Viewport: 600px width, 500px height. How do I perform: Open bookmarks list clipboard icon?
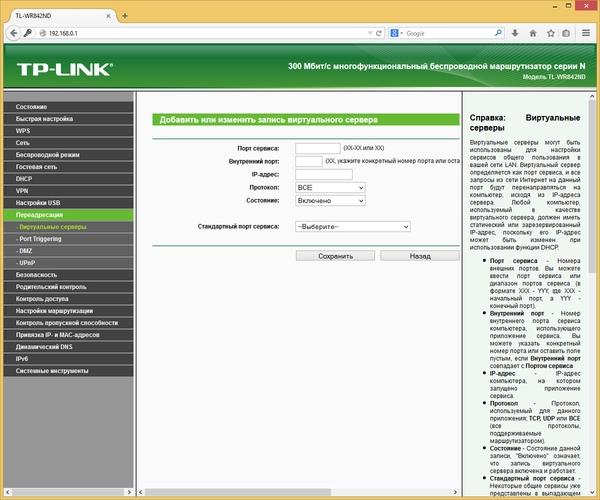pyautogui.click(x=566, y=33)
